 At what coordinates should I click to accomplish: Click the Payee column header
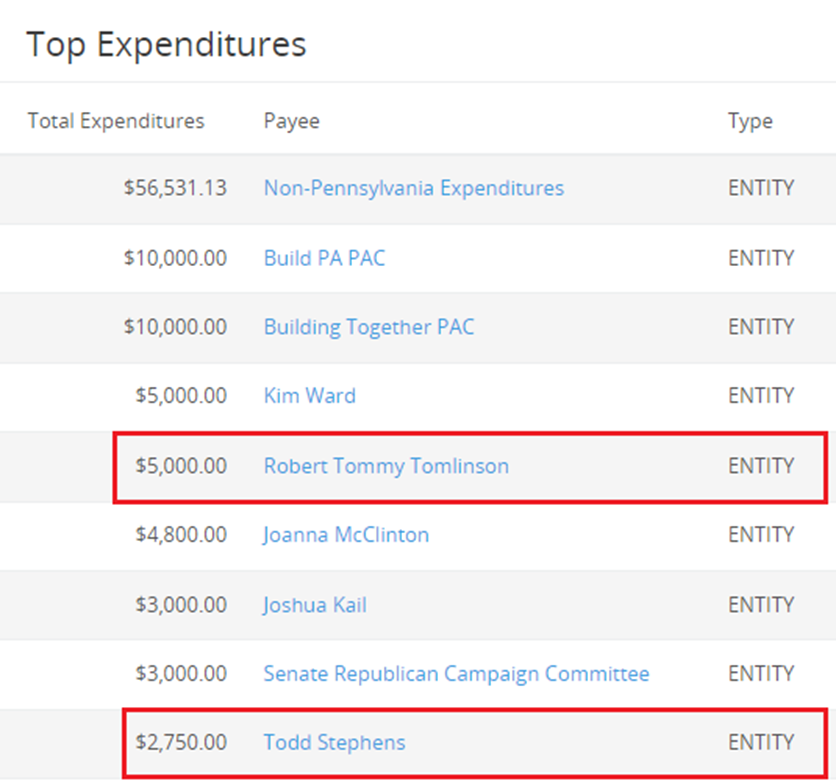(x=291, y=121)
